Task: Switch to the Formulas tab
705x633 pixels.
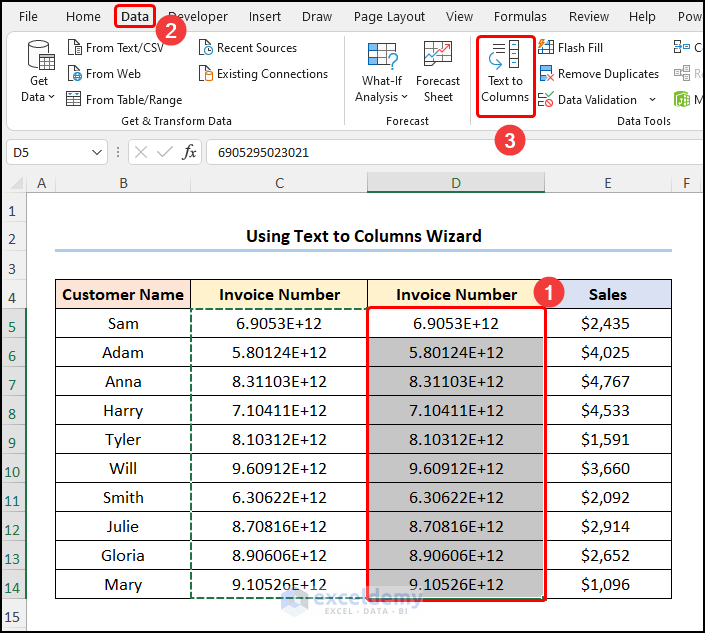Action: coord(520,17)
